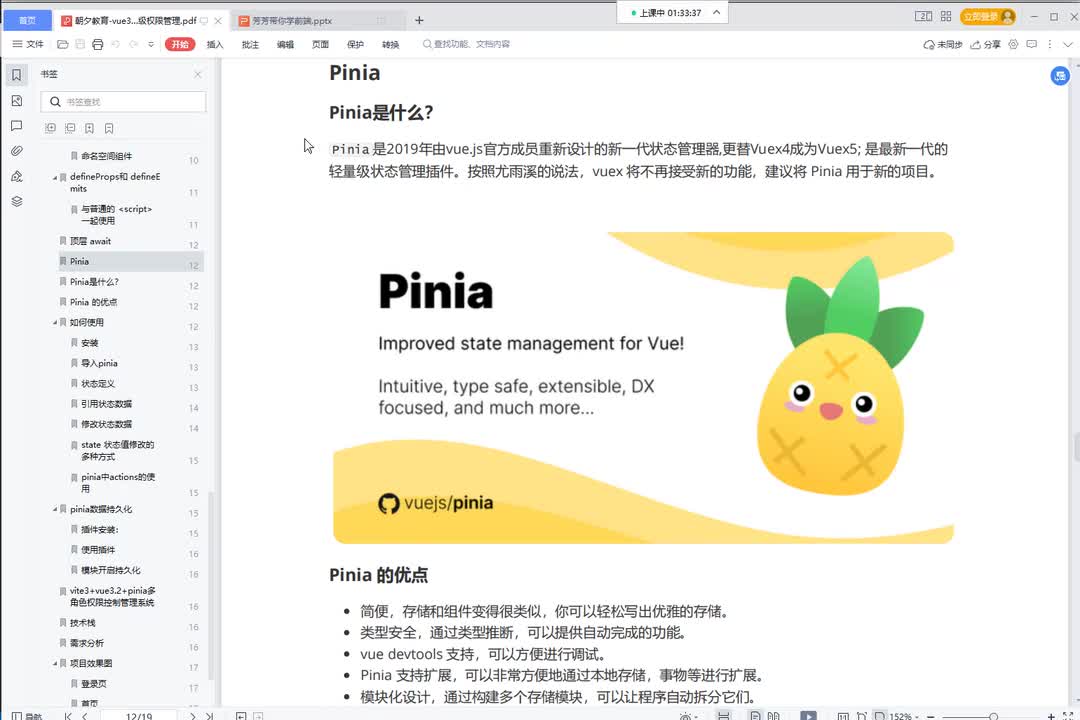Select the 开始 ribbon tab
The height and width of the screenshot is (720, 1080).
180,44
